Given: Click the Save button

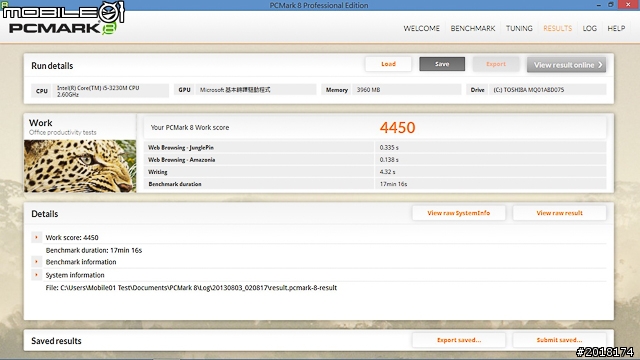Looking at the screenshot, I should (442, 64).
